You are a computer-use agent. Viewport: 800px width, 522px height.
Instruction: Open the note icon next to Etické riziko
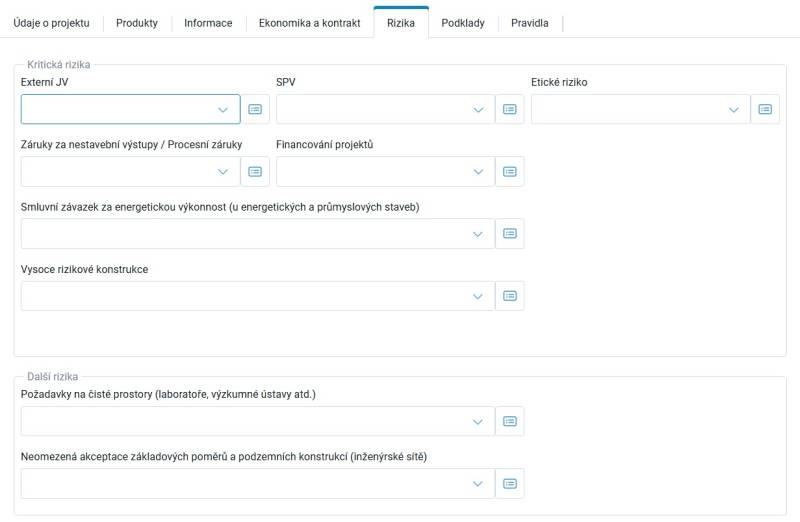click(x=765, y=109)
